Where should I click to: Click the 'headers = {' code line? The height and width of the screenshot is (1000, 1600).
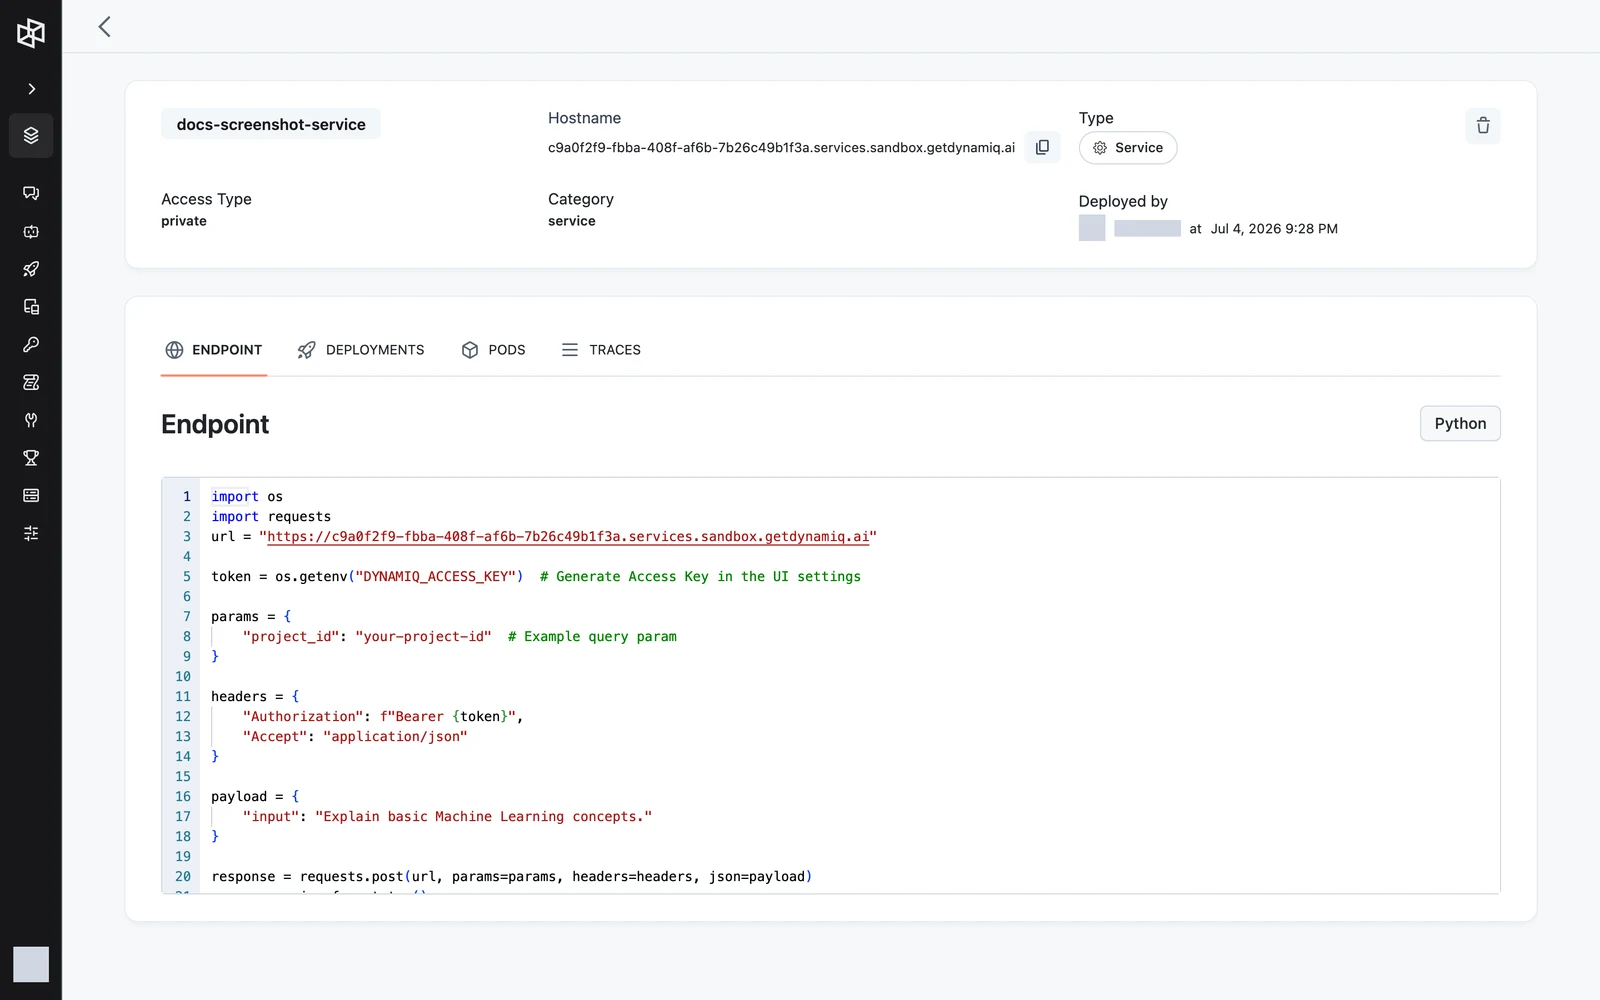coord(255,697)
